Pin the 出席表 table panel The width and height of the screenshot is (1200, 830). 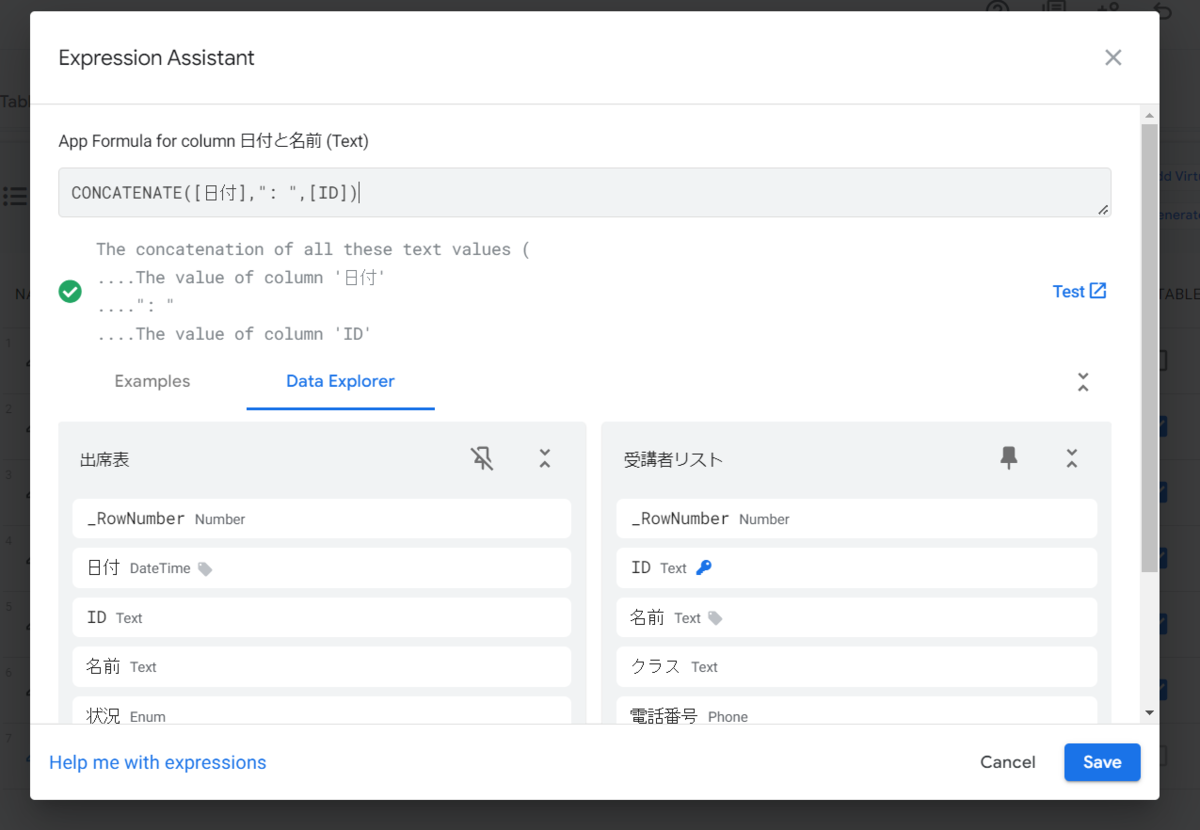coord(482,459)
